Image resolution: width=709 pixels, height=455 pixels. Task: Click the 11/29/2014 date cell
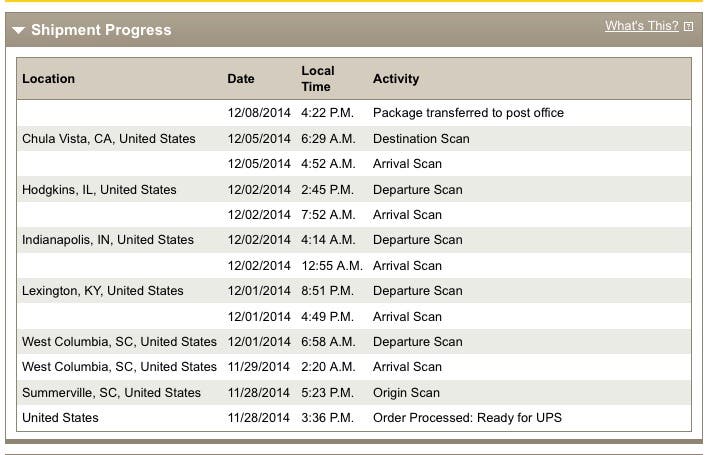(x=259, y=367)
